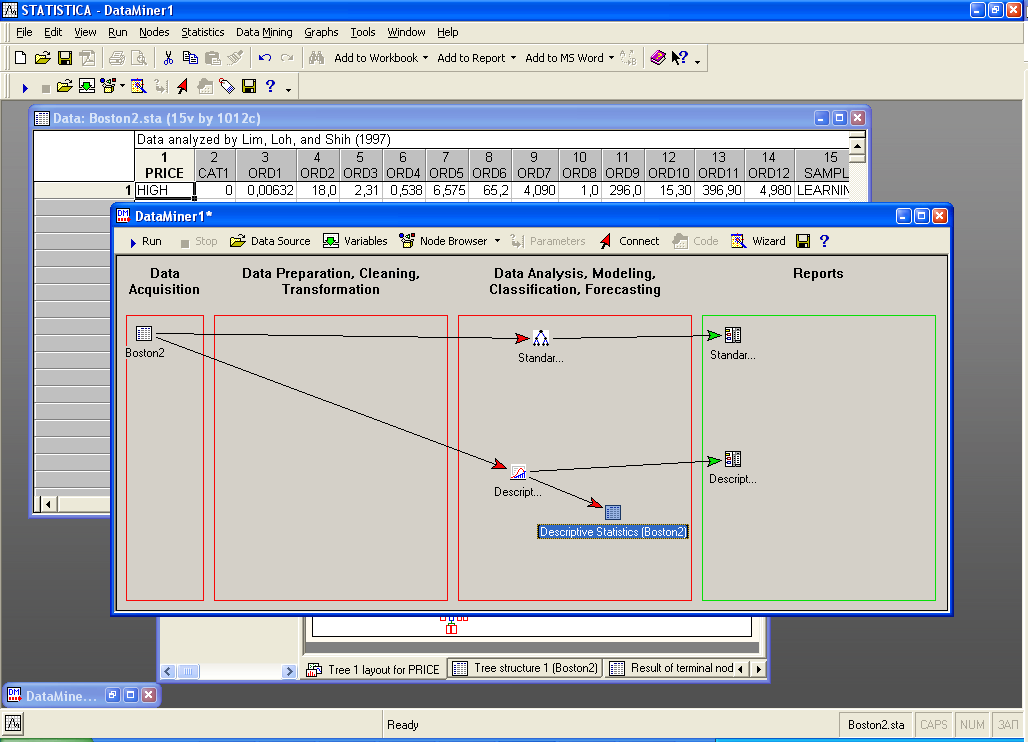Click the Descriptive statistics report node in Reports
Screen dimensions: 1028x742
[733, 459]
